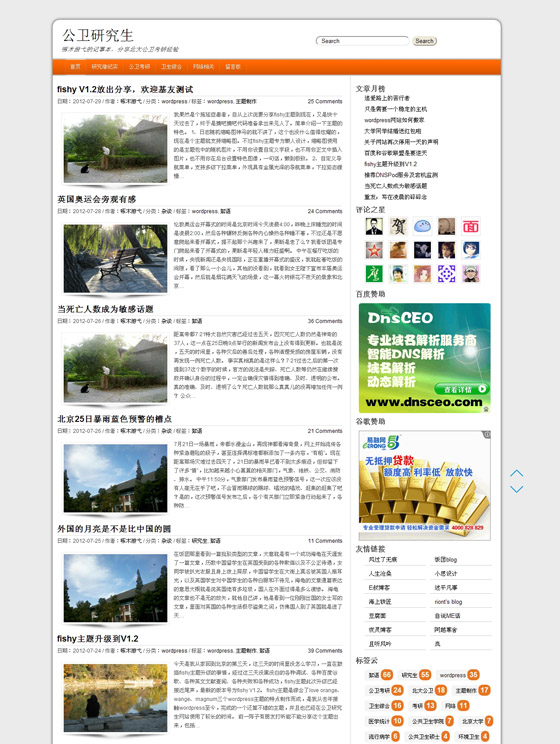Select the '研究生 55' tag
Image resolution: width=560 pixels, height=744 pixels.
(x=415, y=675)
